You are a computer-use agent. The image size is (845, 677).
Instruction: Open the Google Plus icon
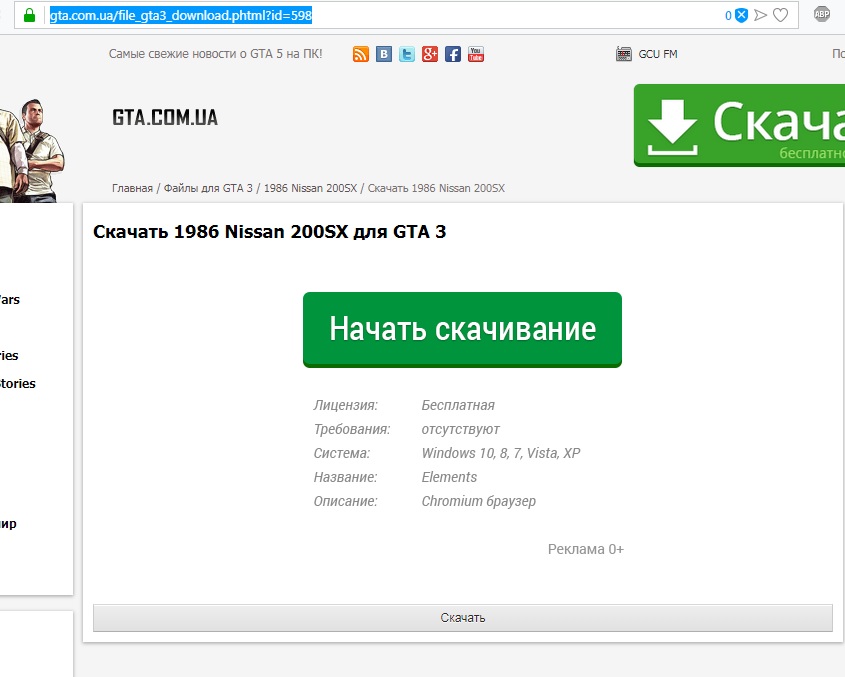(x=430, y=54)
